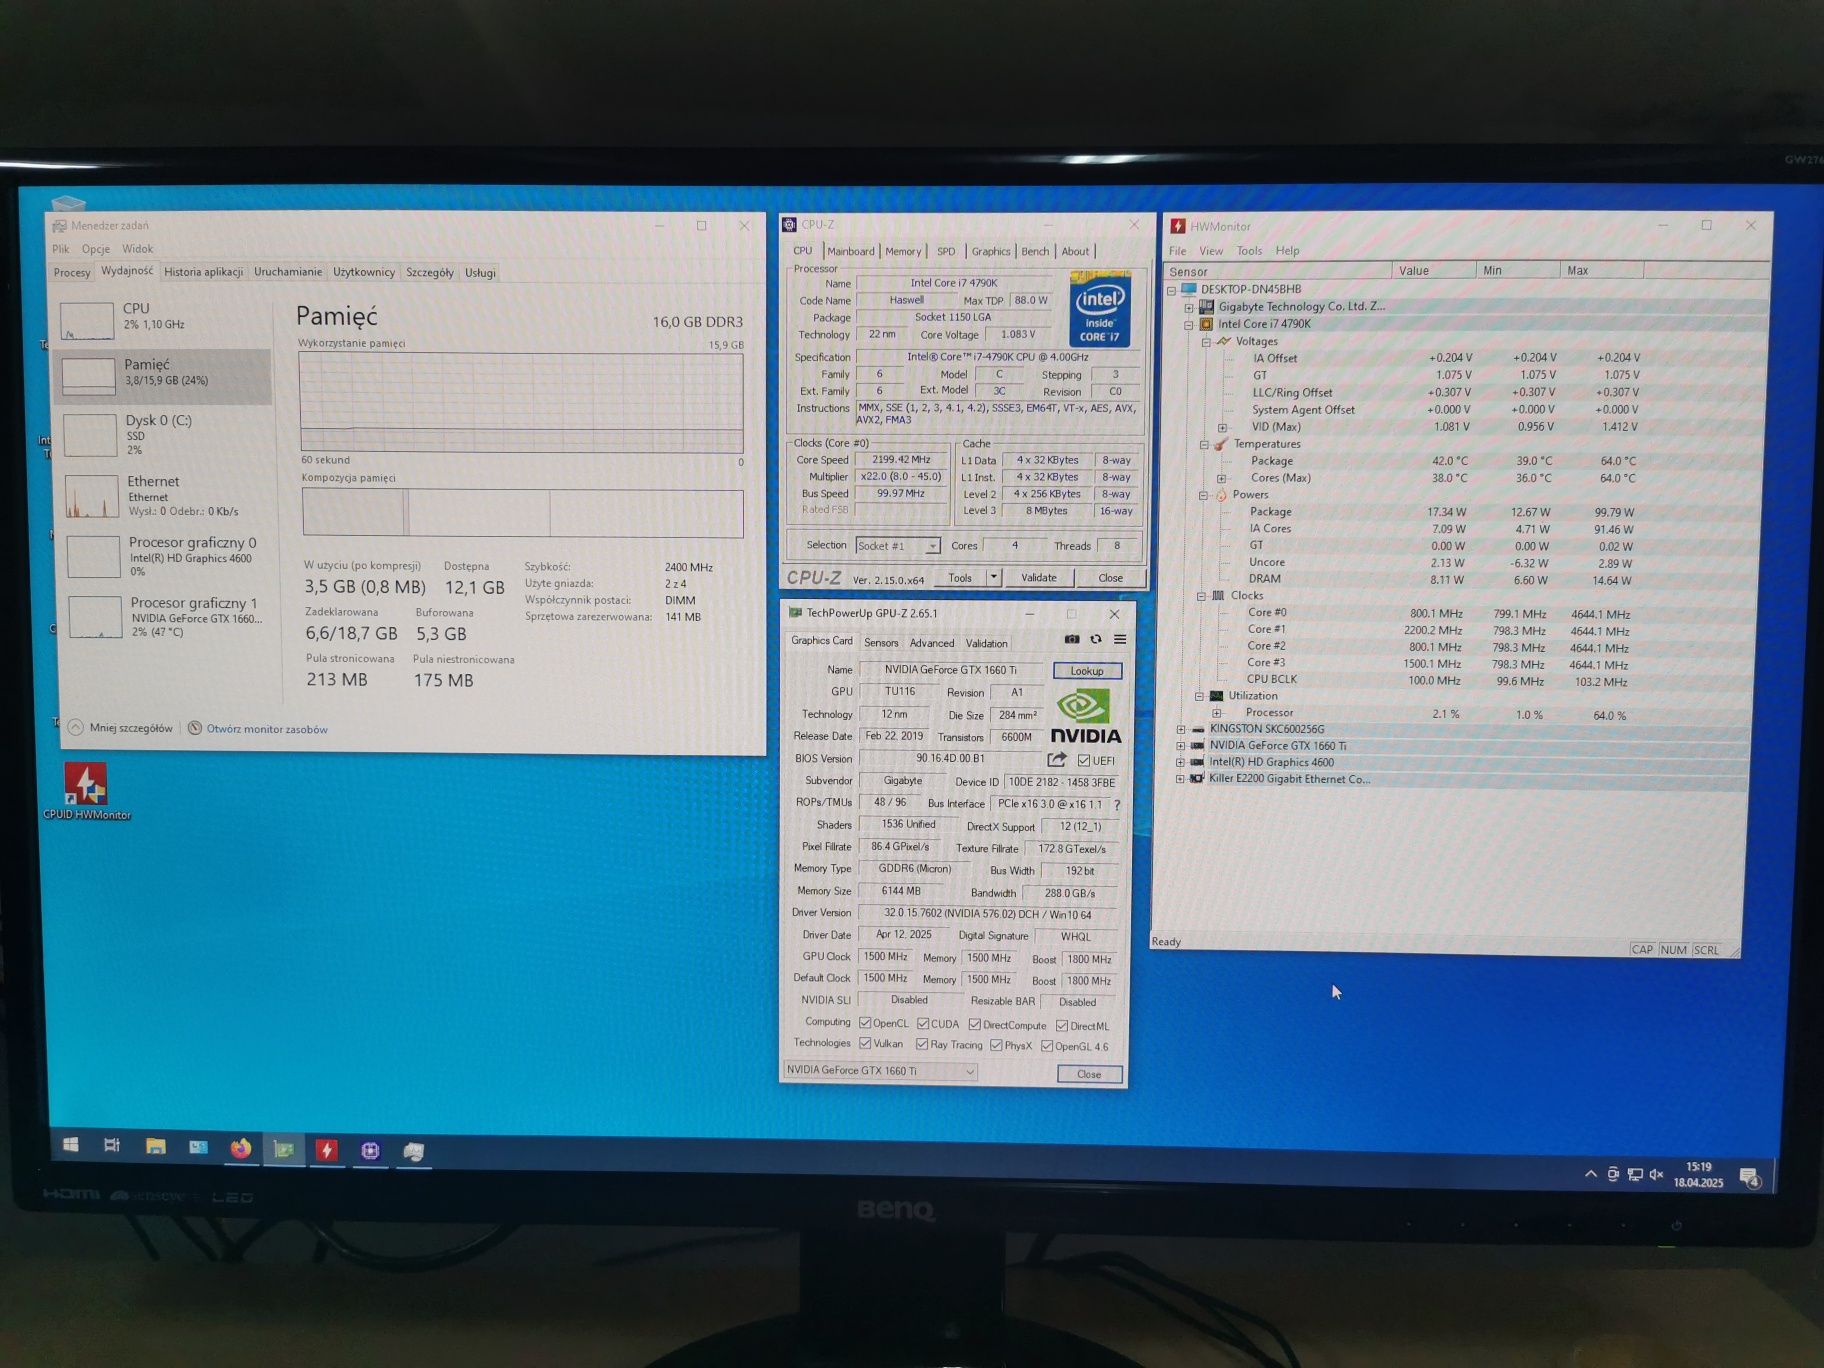
Task: Click the Value column header in HWMonitor
Action: [1433, 271]
